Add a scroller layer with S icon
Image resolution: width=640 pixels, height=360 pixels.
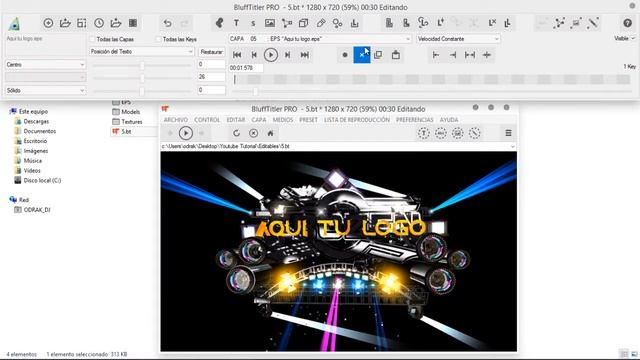(x=253, y=23)
